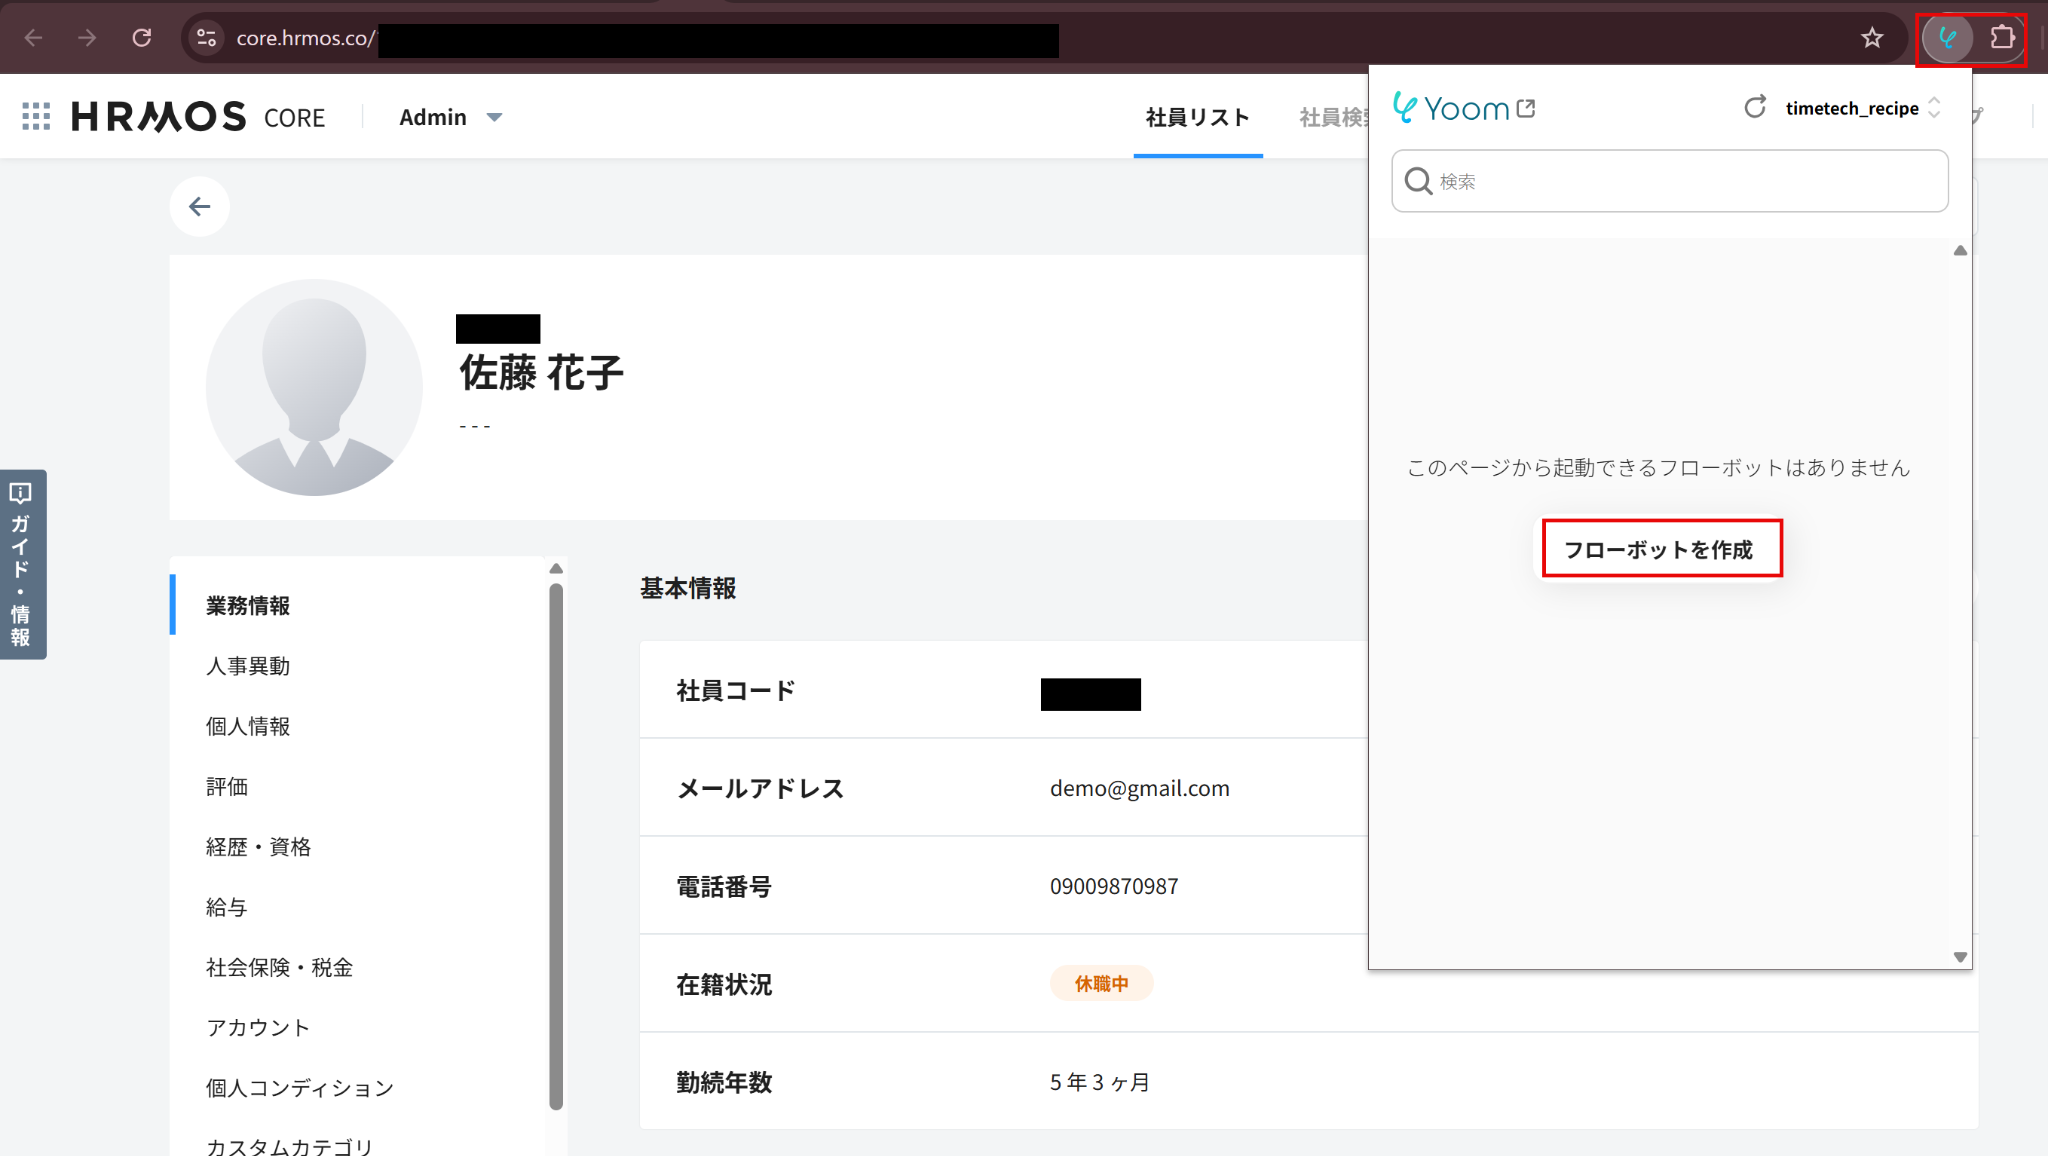Click the フローボットを作成 button
The width and height of the screenshot is (2048, 1156).
click(1661, 549)
